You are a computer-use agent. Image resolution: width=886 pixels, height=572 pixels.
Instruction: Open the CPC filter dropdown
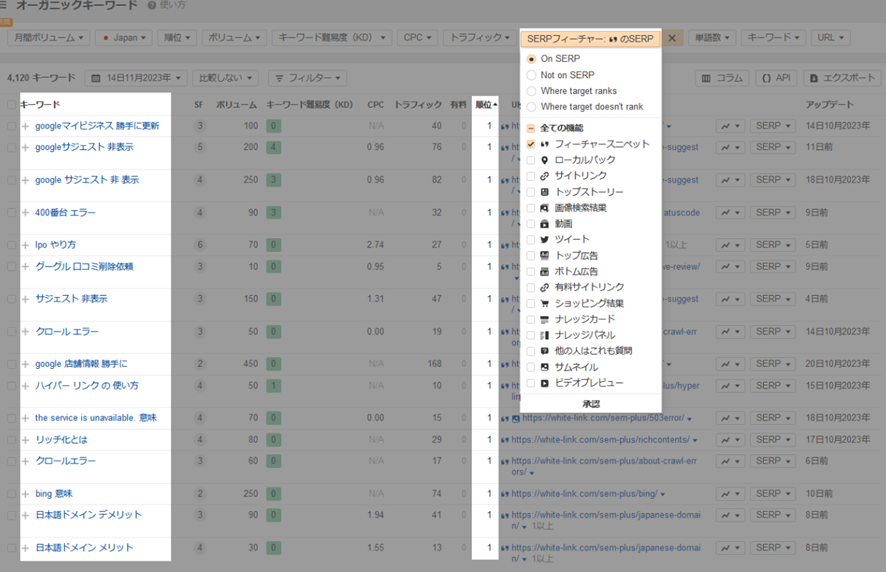(418, 38)
